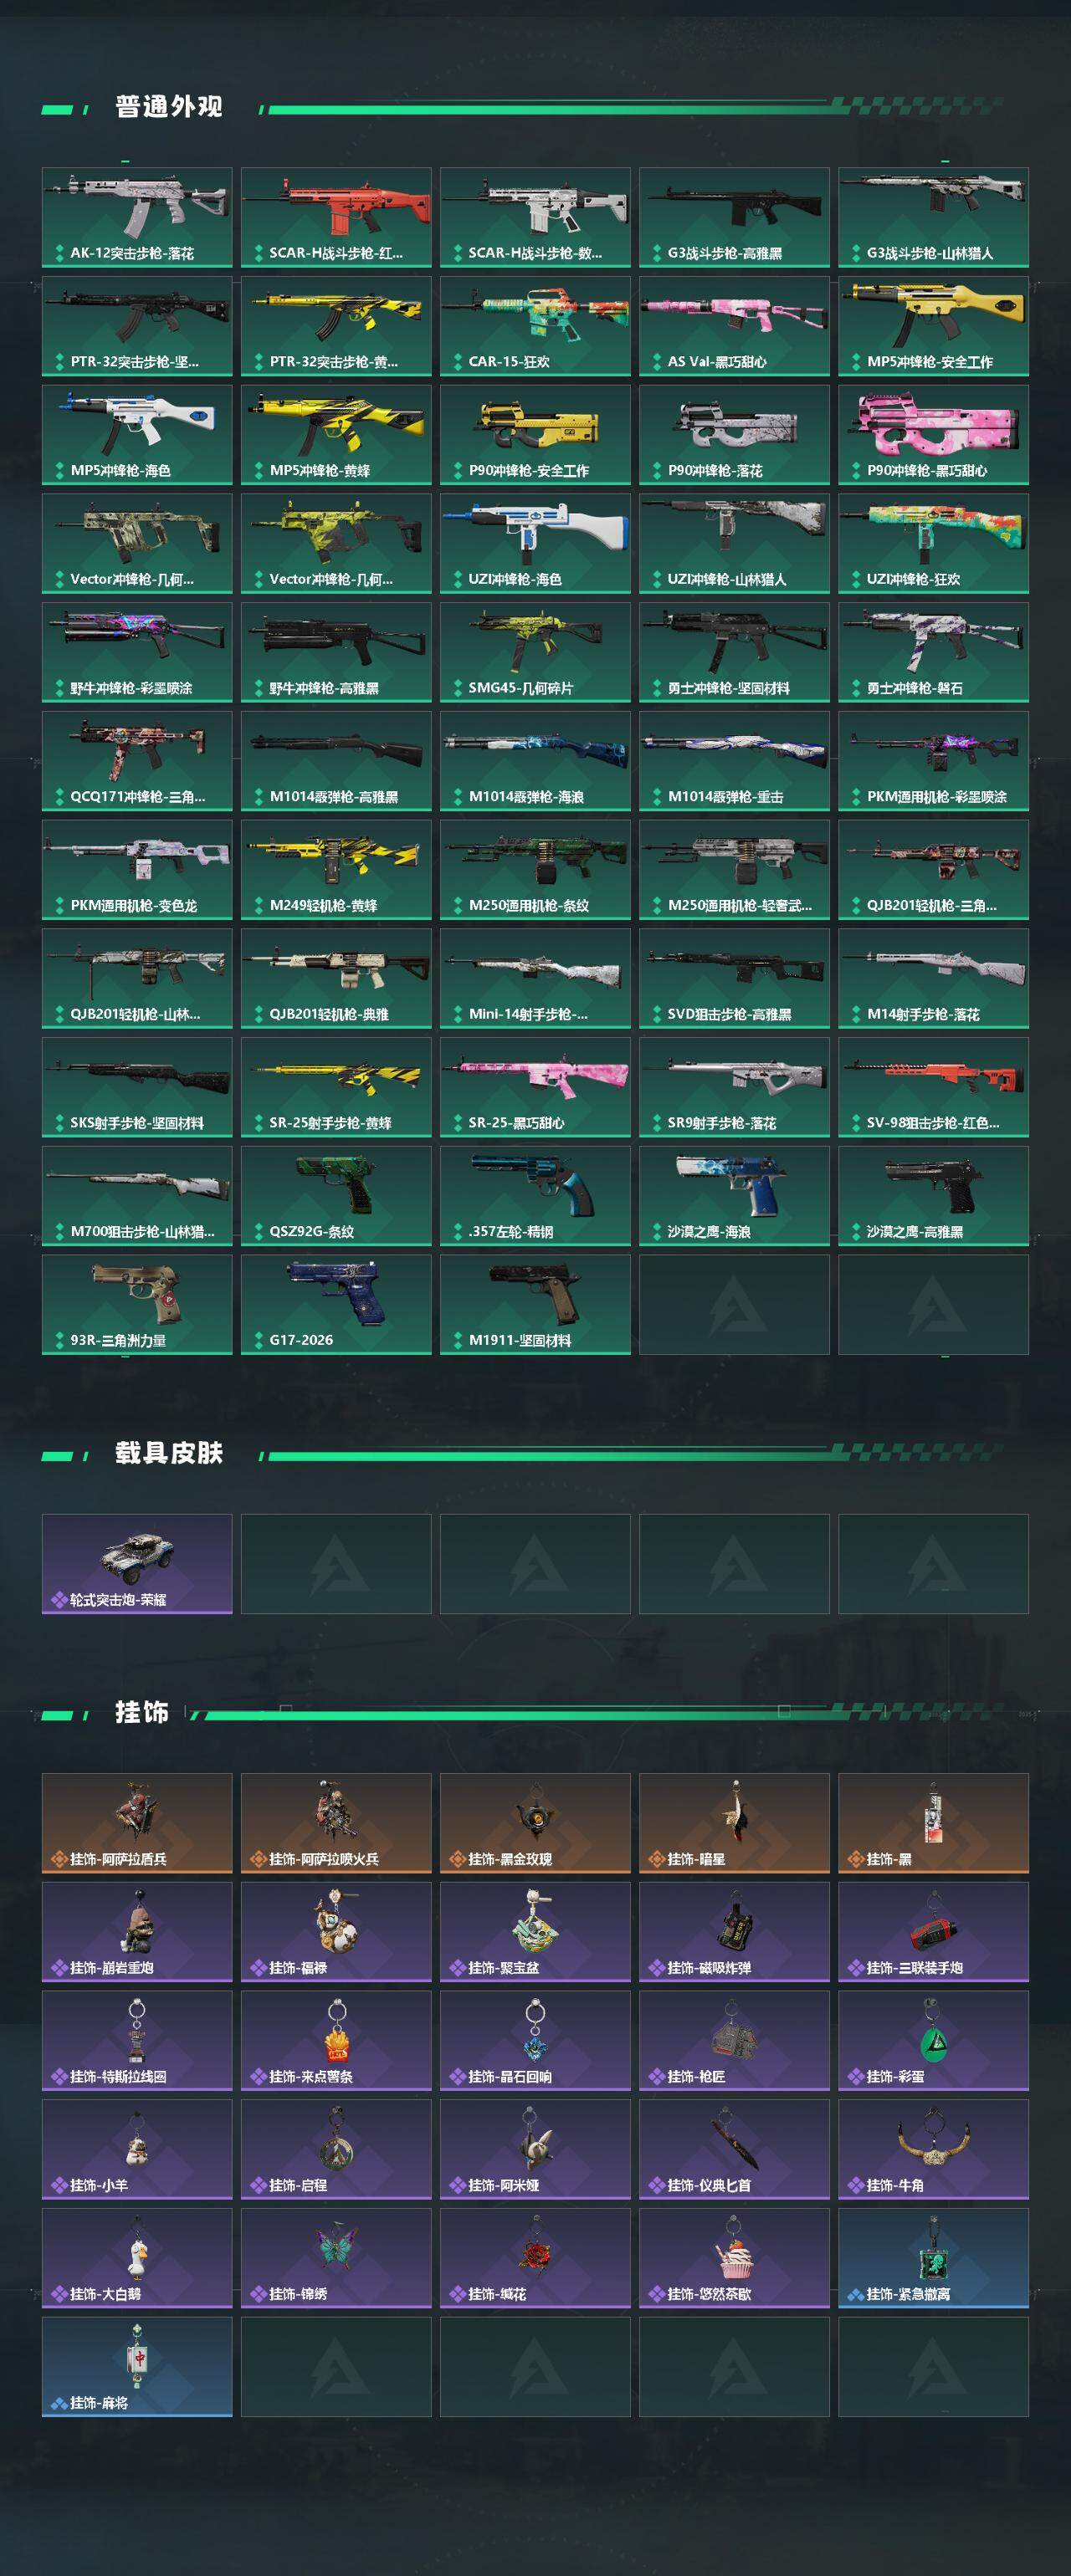
Task: Select the 挂饰-彩蛋 green charm icon
Action: (933, 2041)
